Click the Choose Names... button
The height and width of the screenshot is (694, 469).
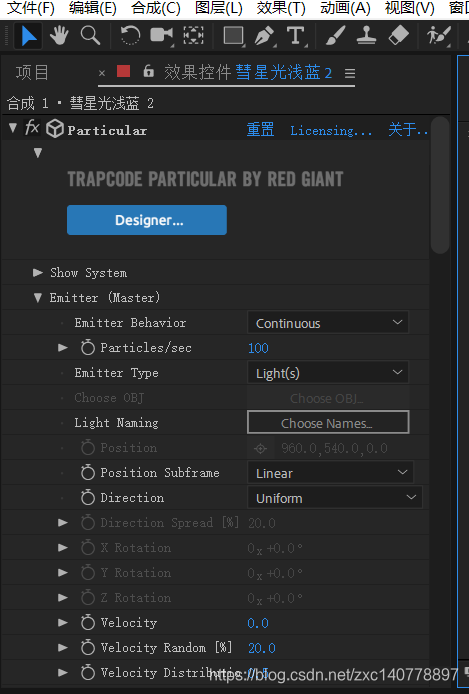[x=328, y=422]
